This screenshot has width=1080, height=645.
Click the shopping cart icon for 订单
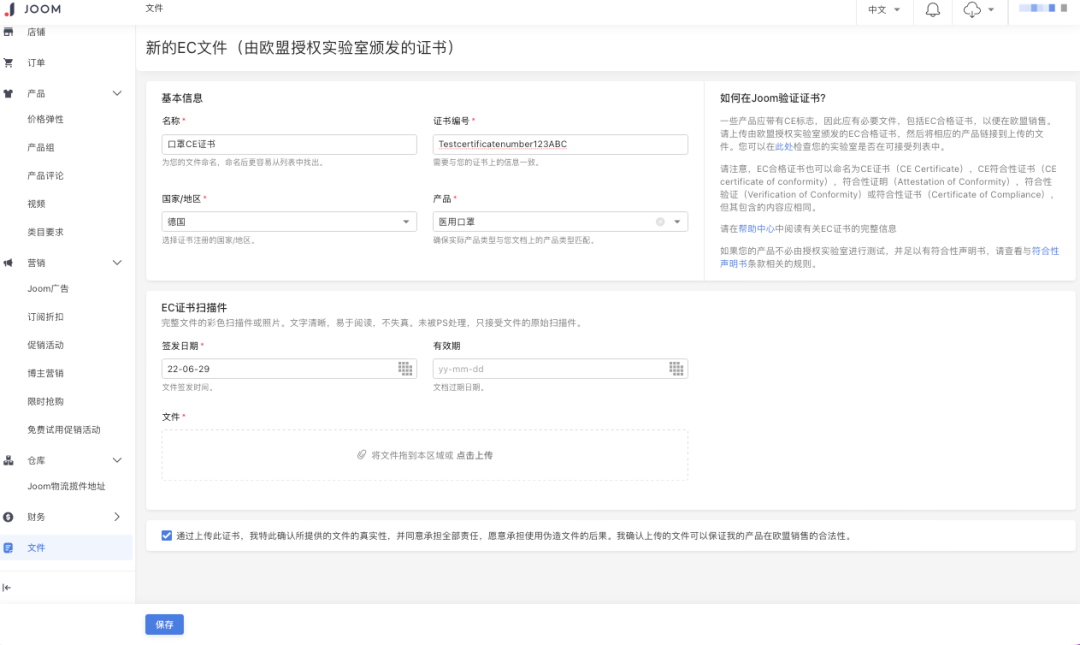pos(8,63)
